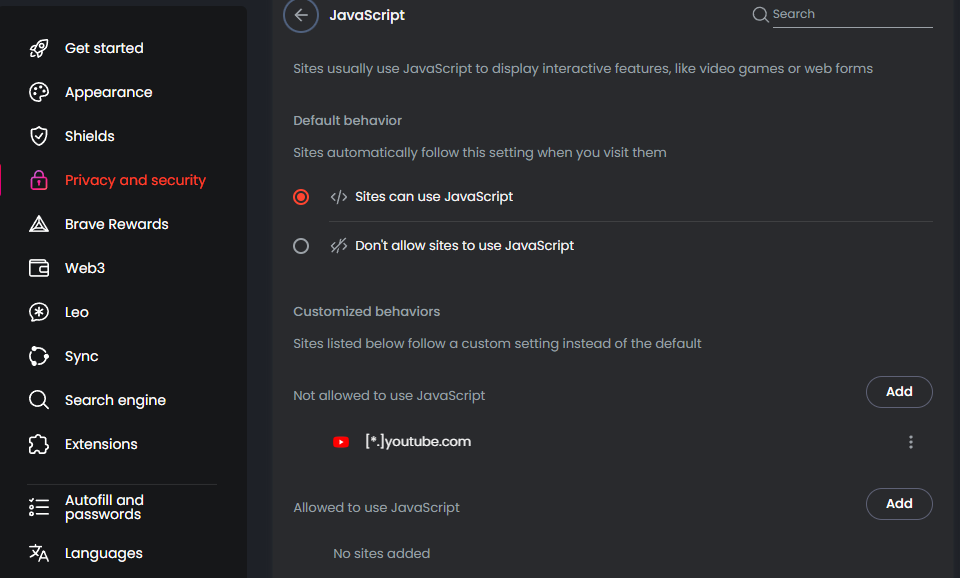Screen dimensions: 960x578
Task: Open Shields using the shield icon
Action: [x=39, y=136]
